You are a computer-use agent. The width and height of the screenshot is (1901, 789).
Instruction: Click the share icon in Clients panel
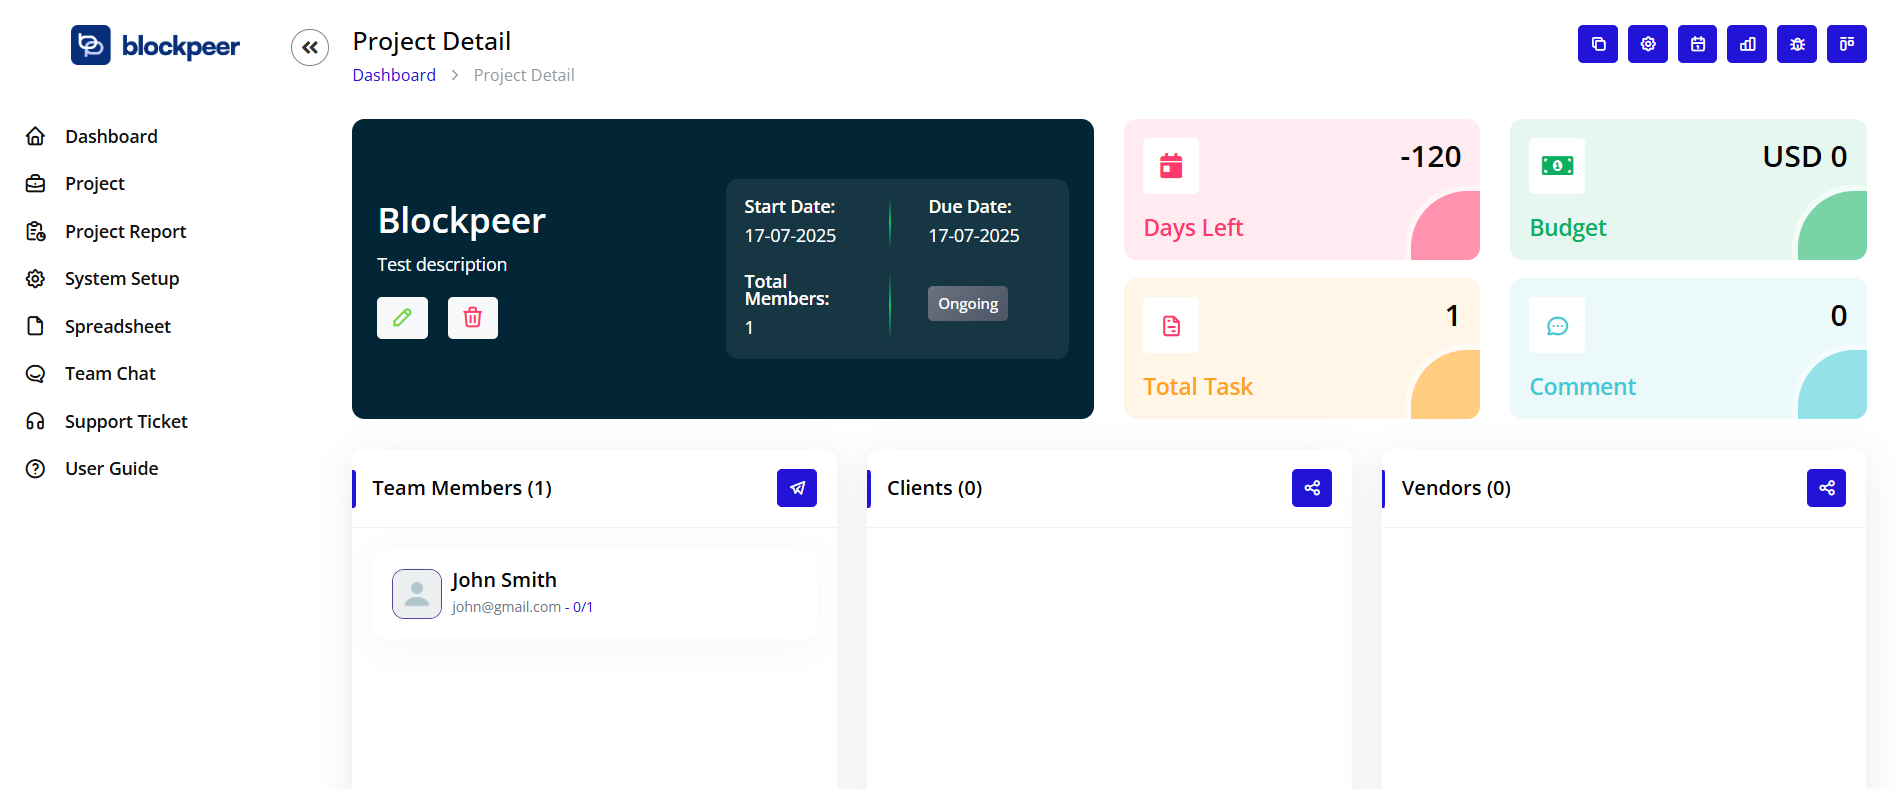pyautogui.click(x=1311, y=488)
